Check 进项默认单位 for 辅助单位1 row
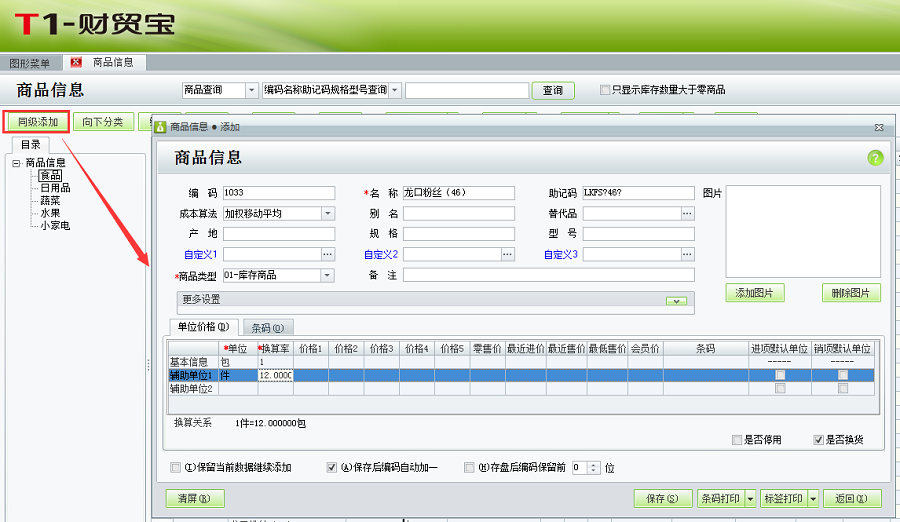 (x=780, y=375)
